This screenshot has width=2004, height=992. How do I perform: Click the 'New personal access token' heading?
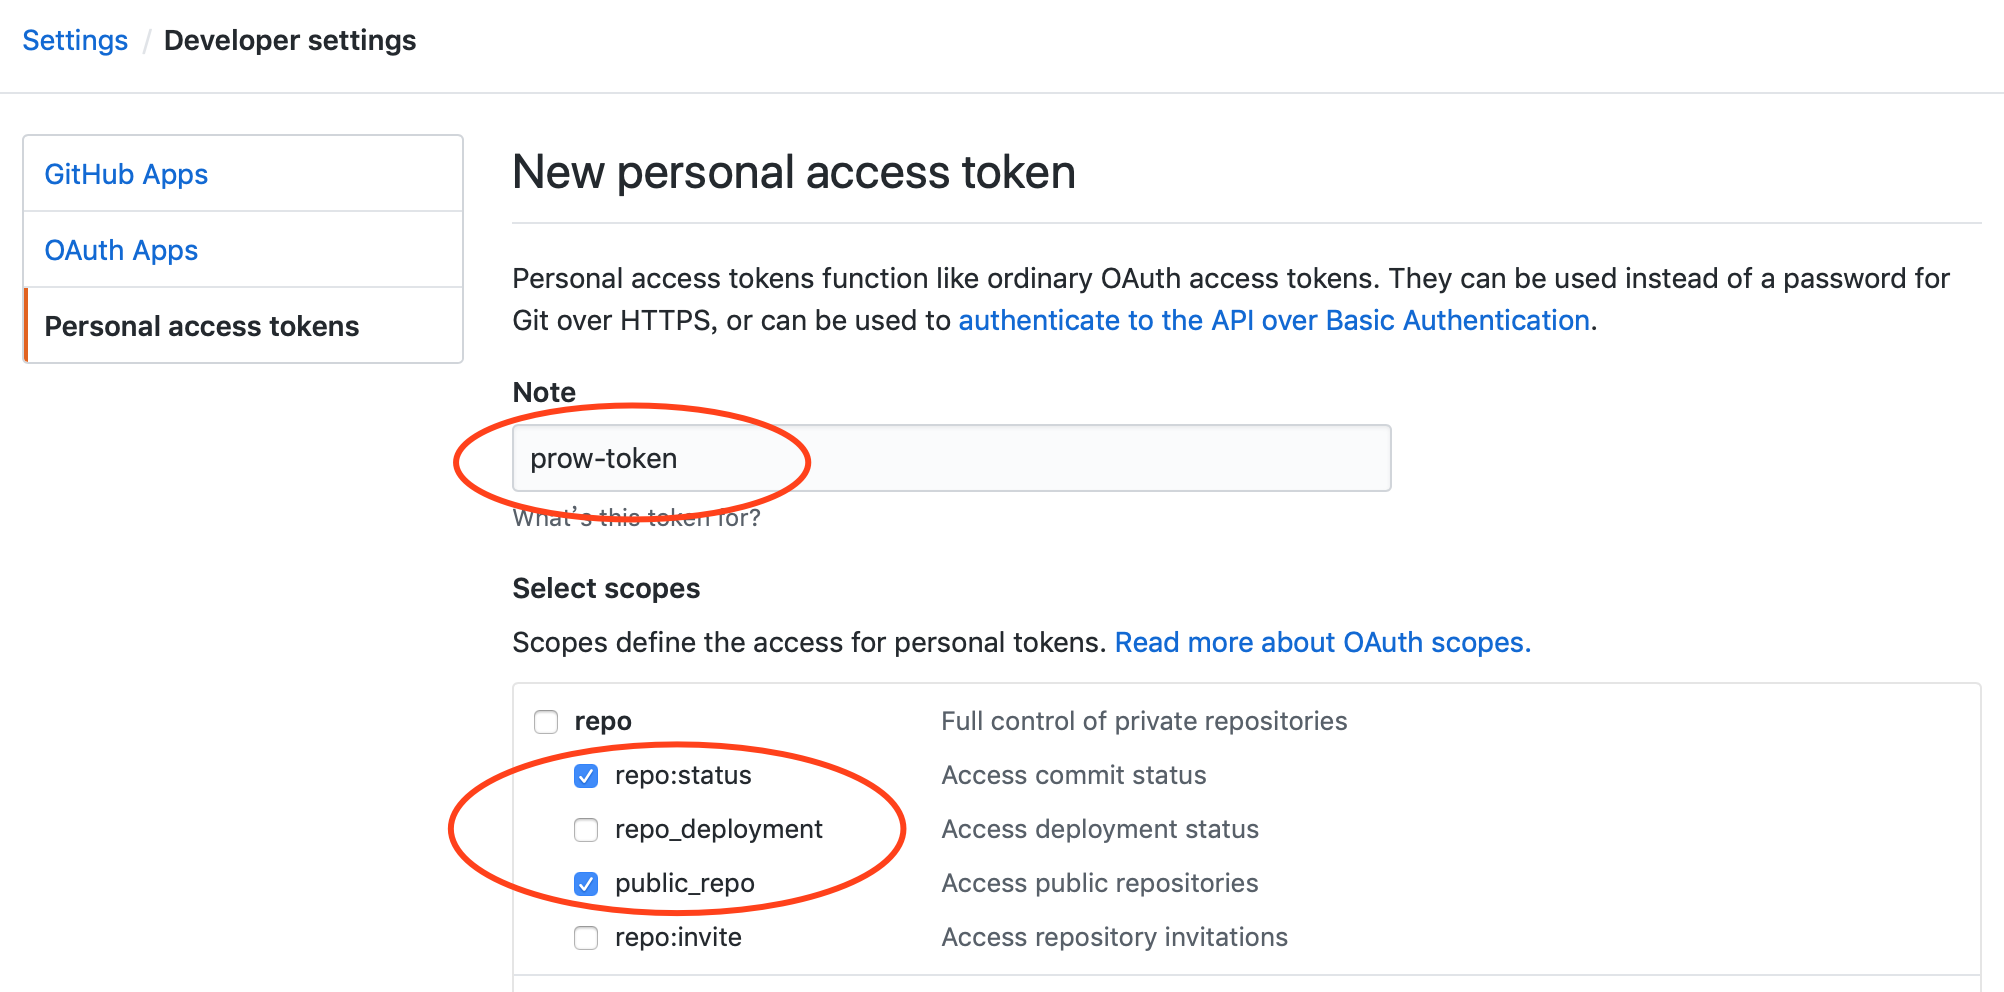(x=793, y=172)
